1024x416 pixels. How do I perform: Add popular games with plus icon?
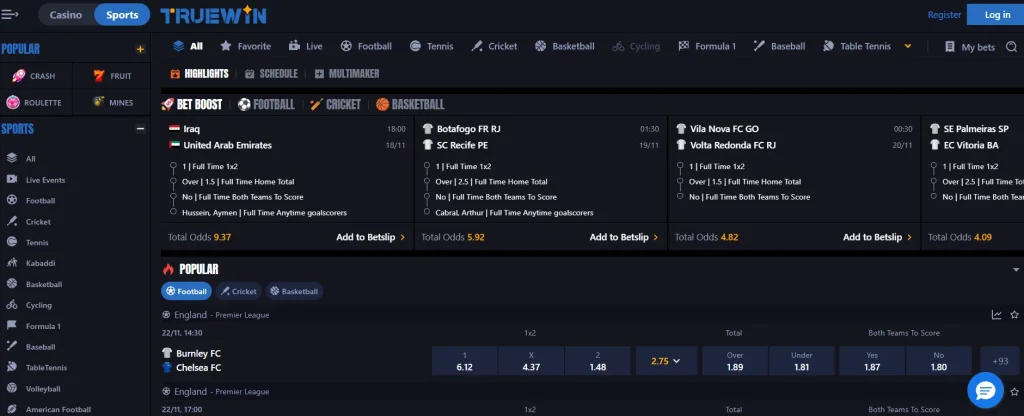click(140, 49)
